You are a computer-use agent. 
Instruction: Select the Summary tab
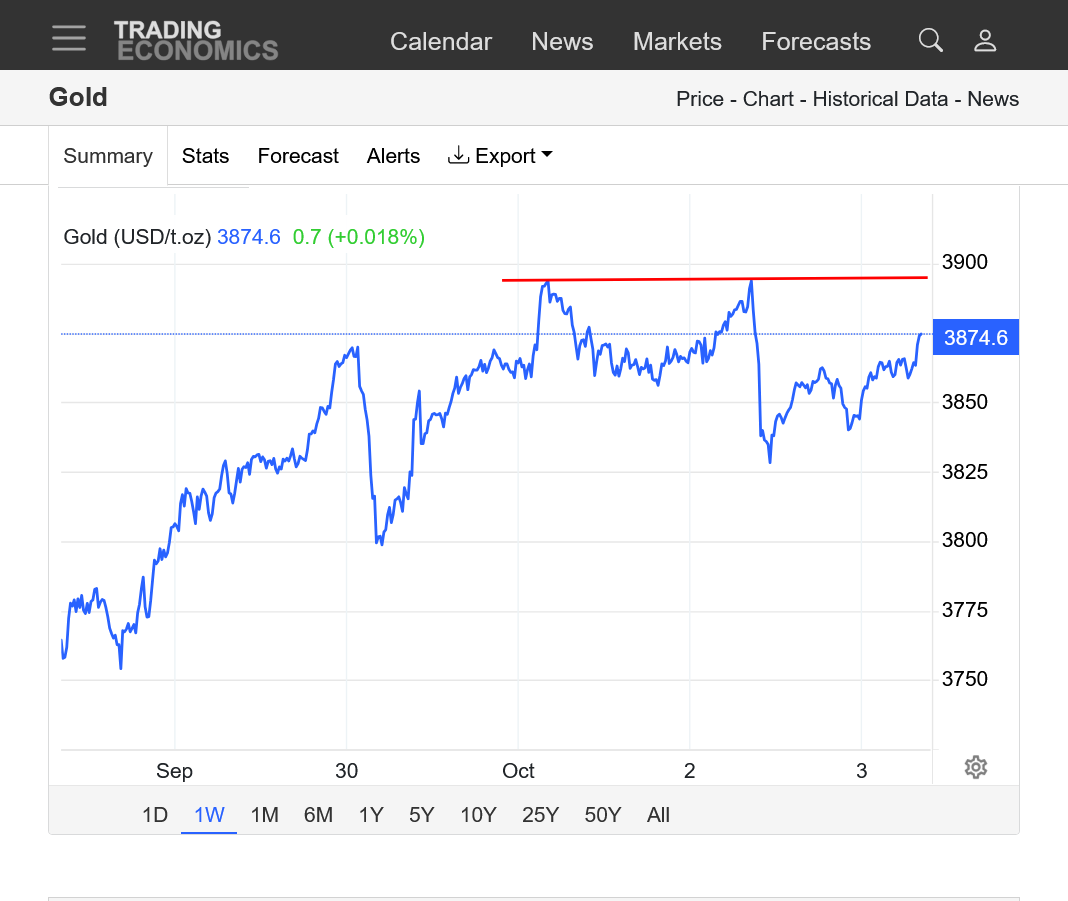tap(108, 156)
